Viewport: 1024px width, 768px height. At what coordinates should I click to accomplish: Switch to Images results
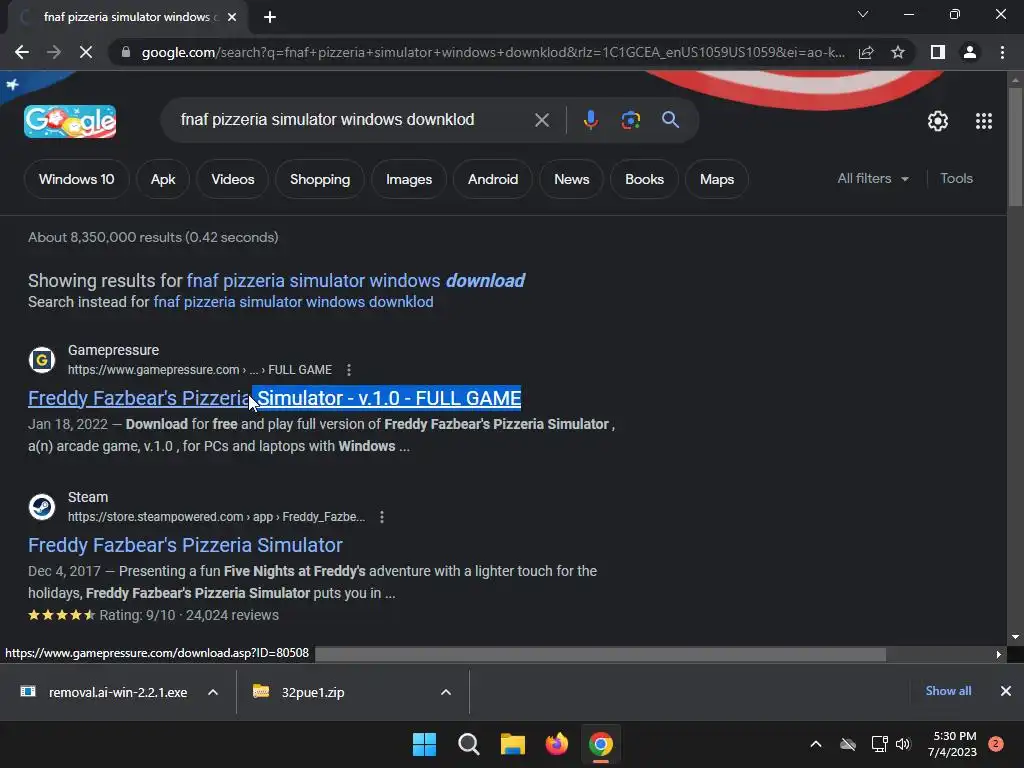tap(409, 179)
